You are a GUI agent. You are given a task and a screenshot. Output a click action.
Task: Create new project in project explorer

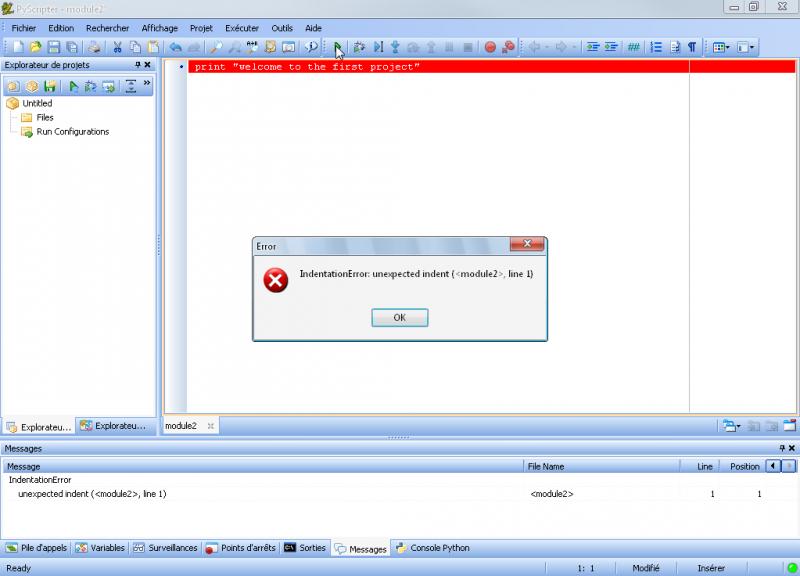point(13,86)
